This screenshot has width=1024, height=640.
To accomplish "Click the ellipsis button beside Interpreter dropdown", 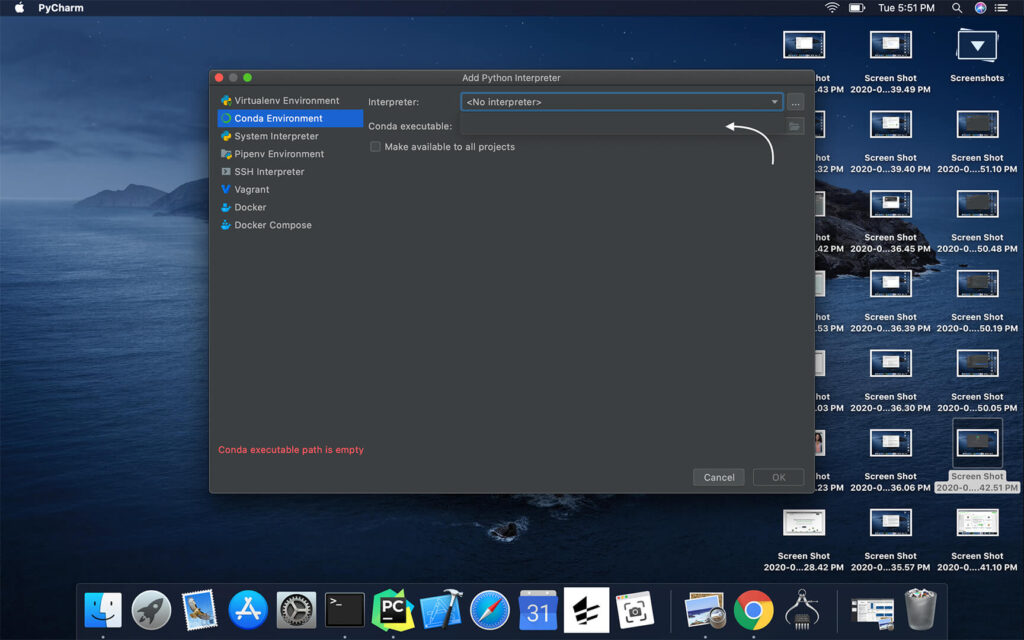I will click(x=795, y=103).
